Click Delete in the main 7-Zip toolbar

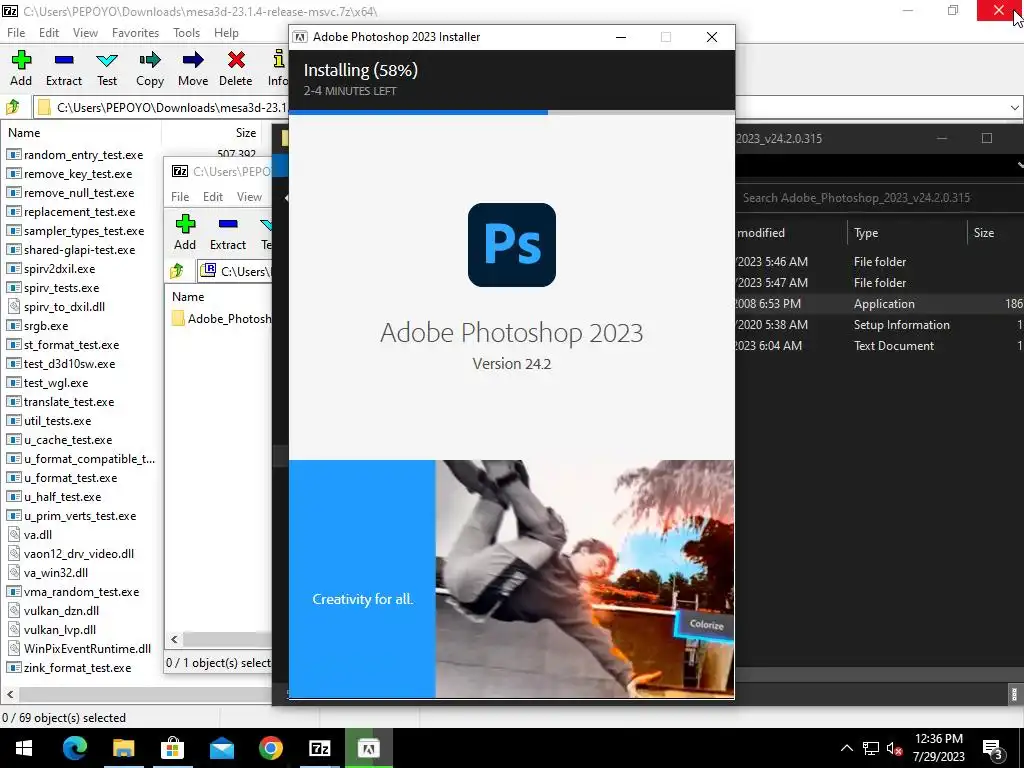point(236,69)
